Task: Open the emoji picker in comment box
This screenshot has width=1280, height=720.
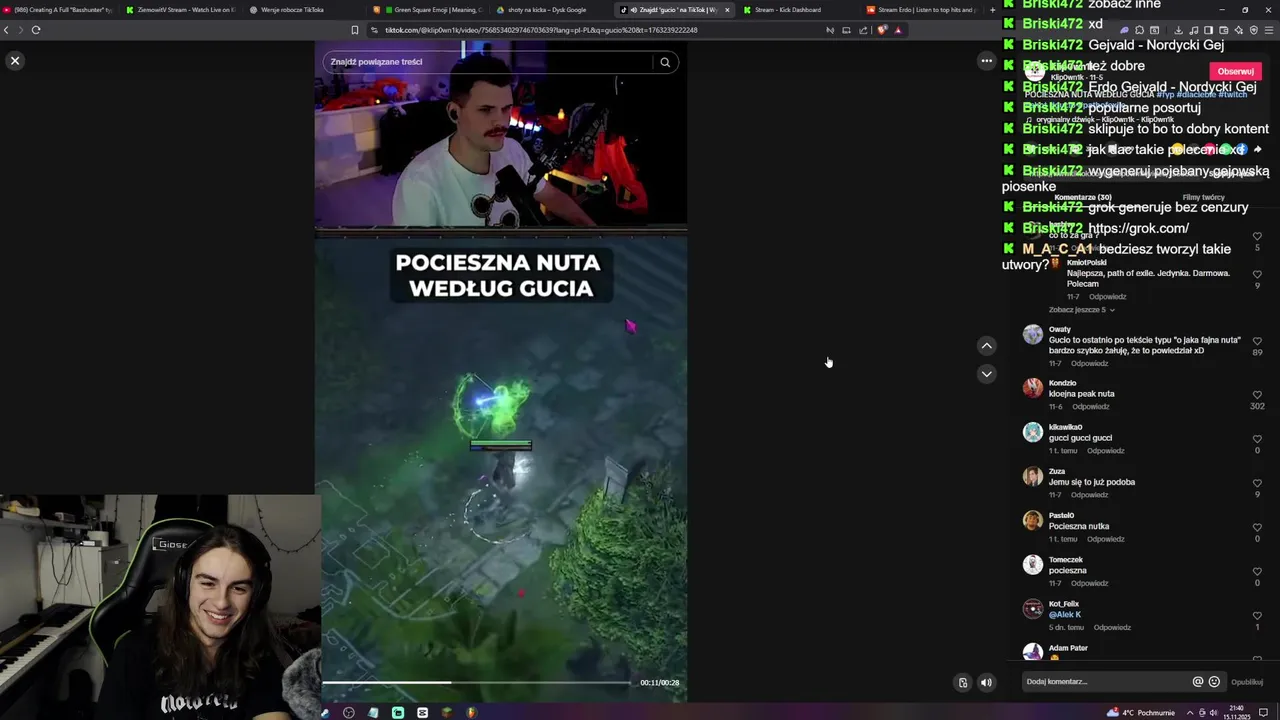Action: point(1214,682)
